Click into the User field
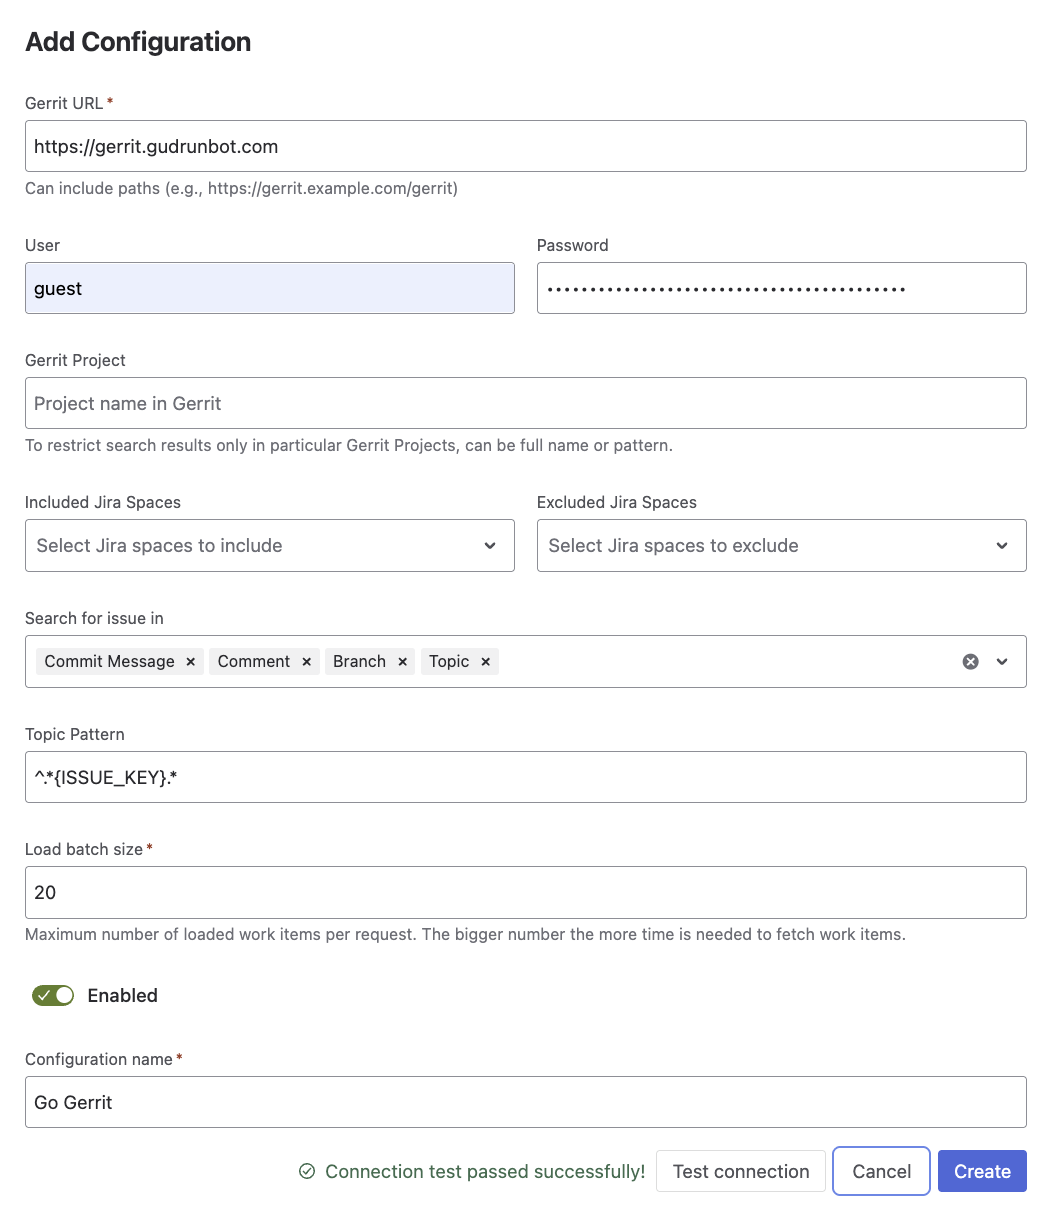Image resolution: width=1050 pixels, height=1218 pixels. point(270,289)
